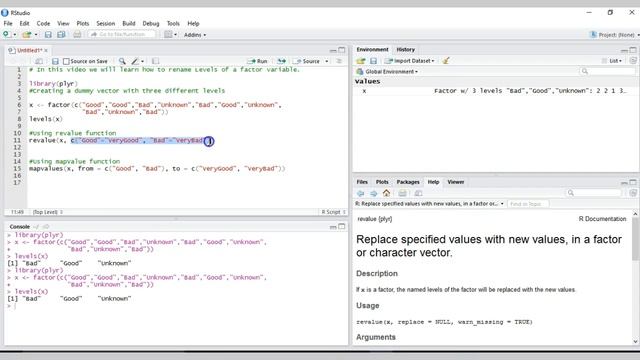
Task: Click the Compile Report notebook icon
Action: tap(156, 61)
